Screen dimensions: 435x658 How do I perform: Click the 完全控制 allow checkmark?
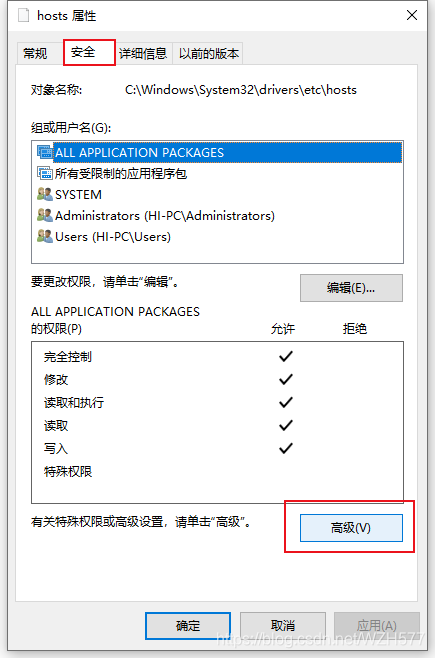tap(286, 356)
